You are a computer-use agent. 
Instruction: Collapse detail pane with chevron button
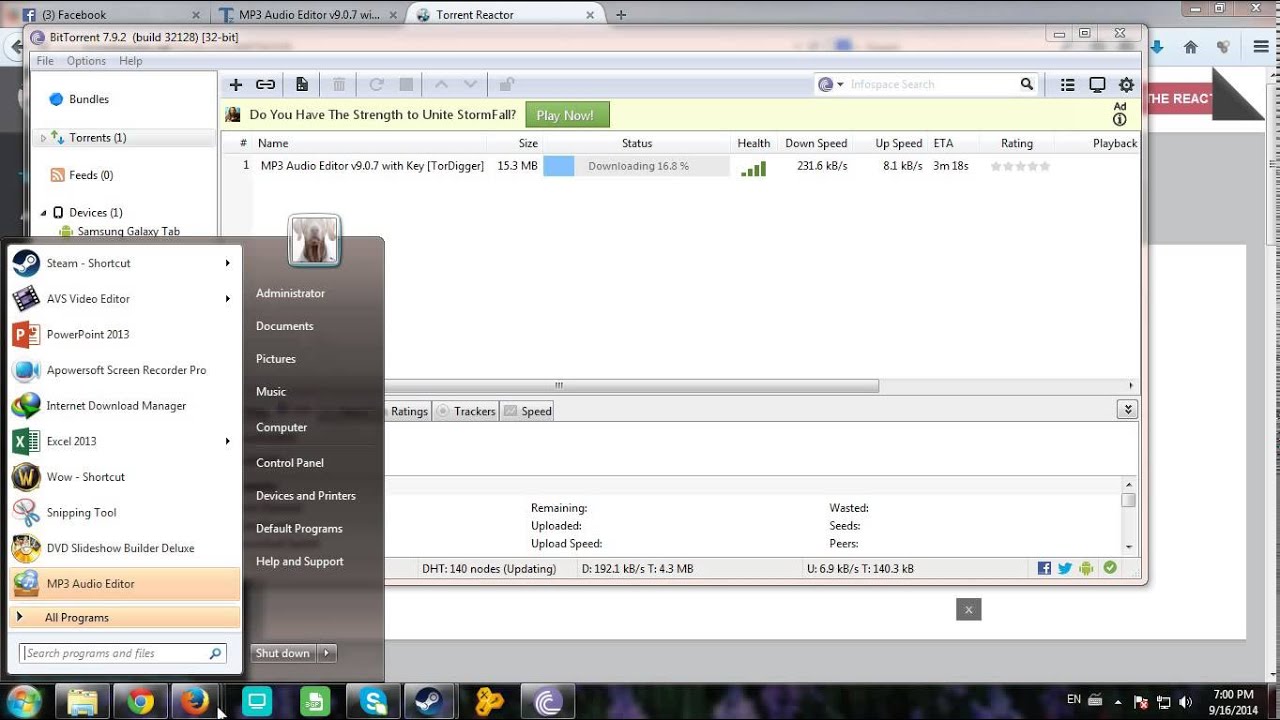[x=1128, y=410]
